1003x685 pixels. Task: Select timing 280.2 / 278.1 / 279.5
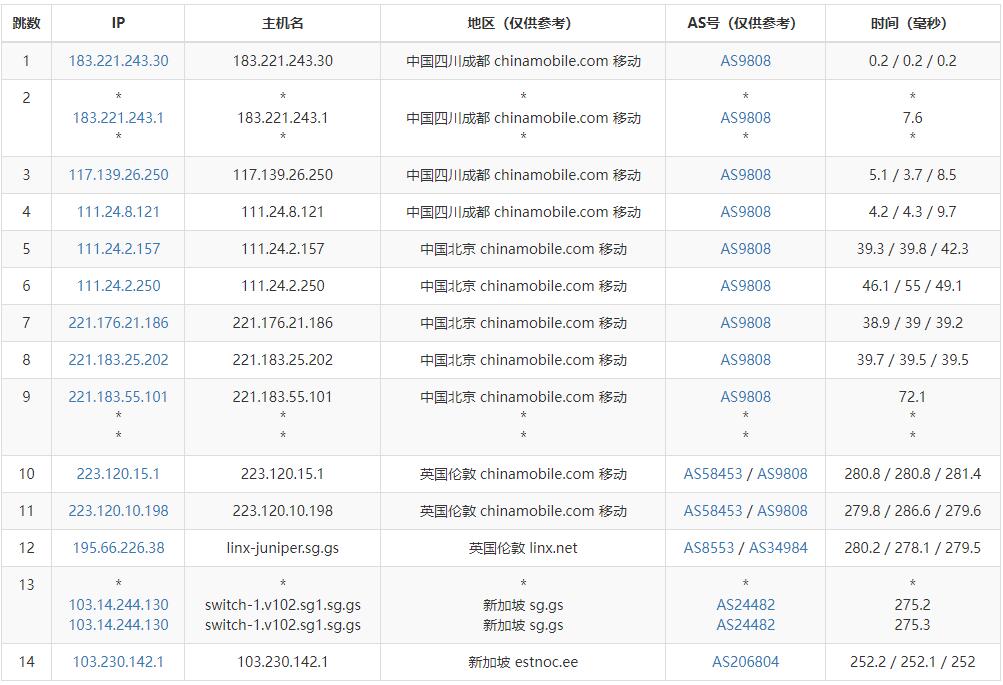point(912,548)
